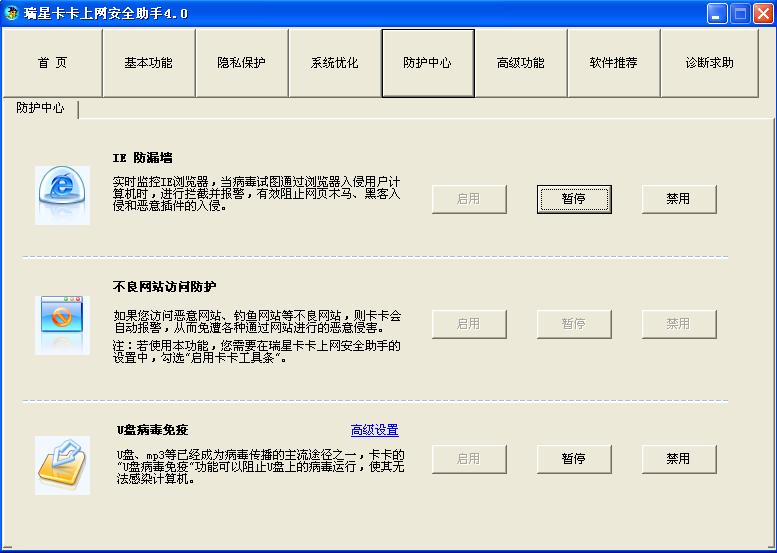The width and height of the screenshot is (777, 553).
Task: Click the 不良网站访问防护 blocked-site icon
Action: tap(62, 325)
